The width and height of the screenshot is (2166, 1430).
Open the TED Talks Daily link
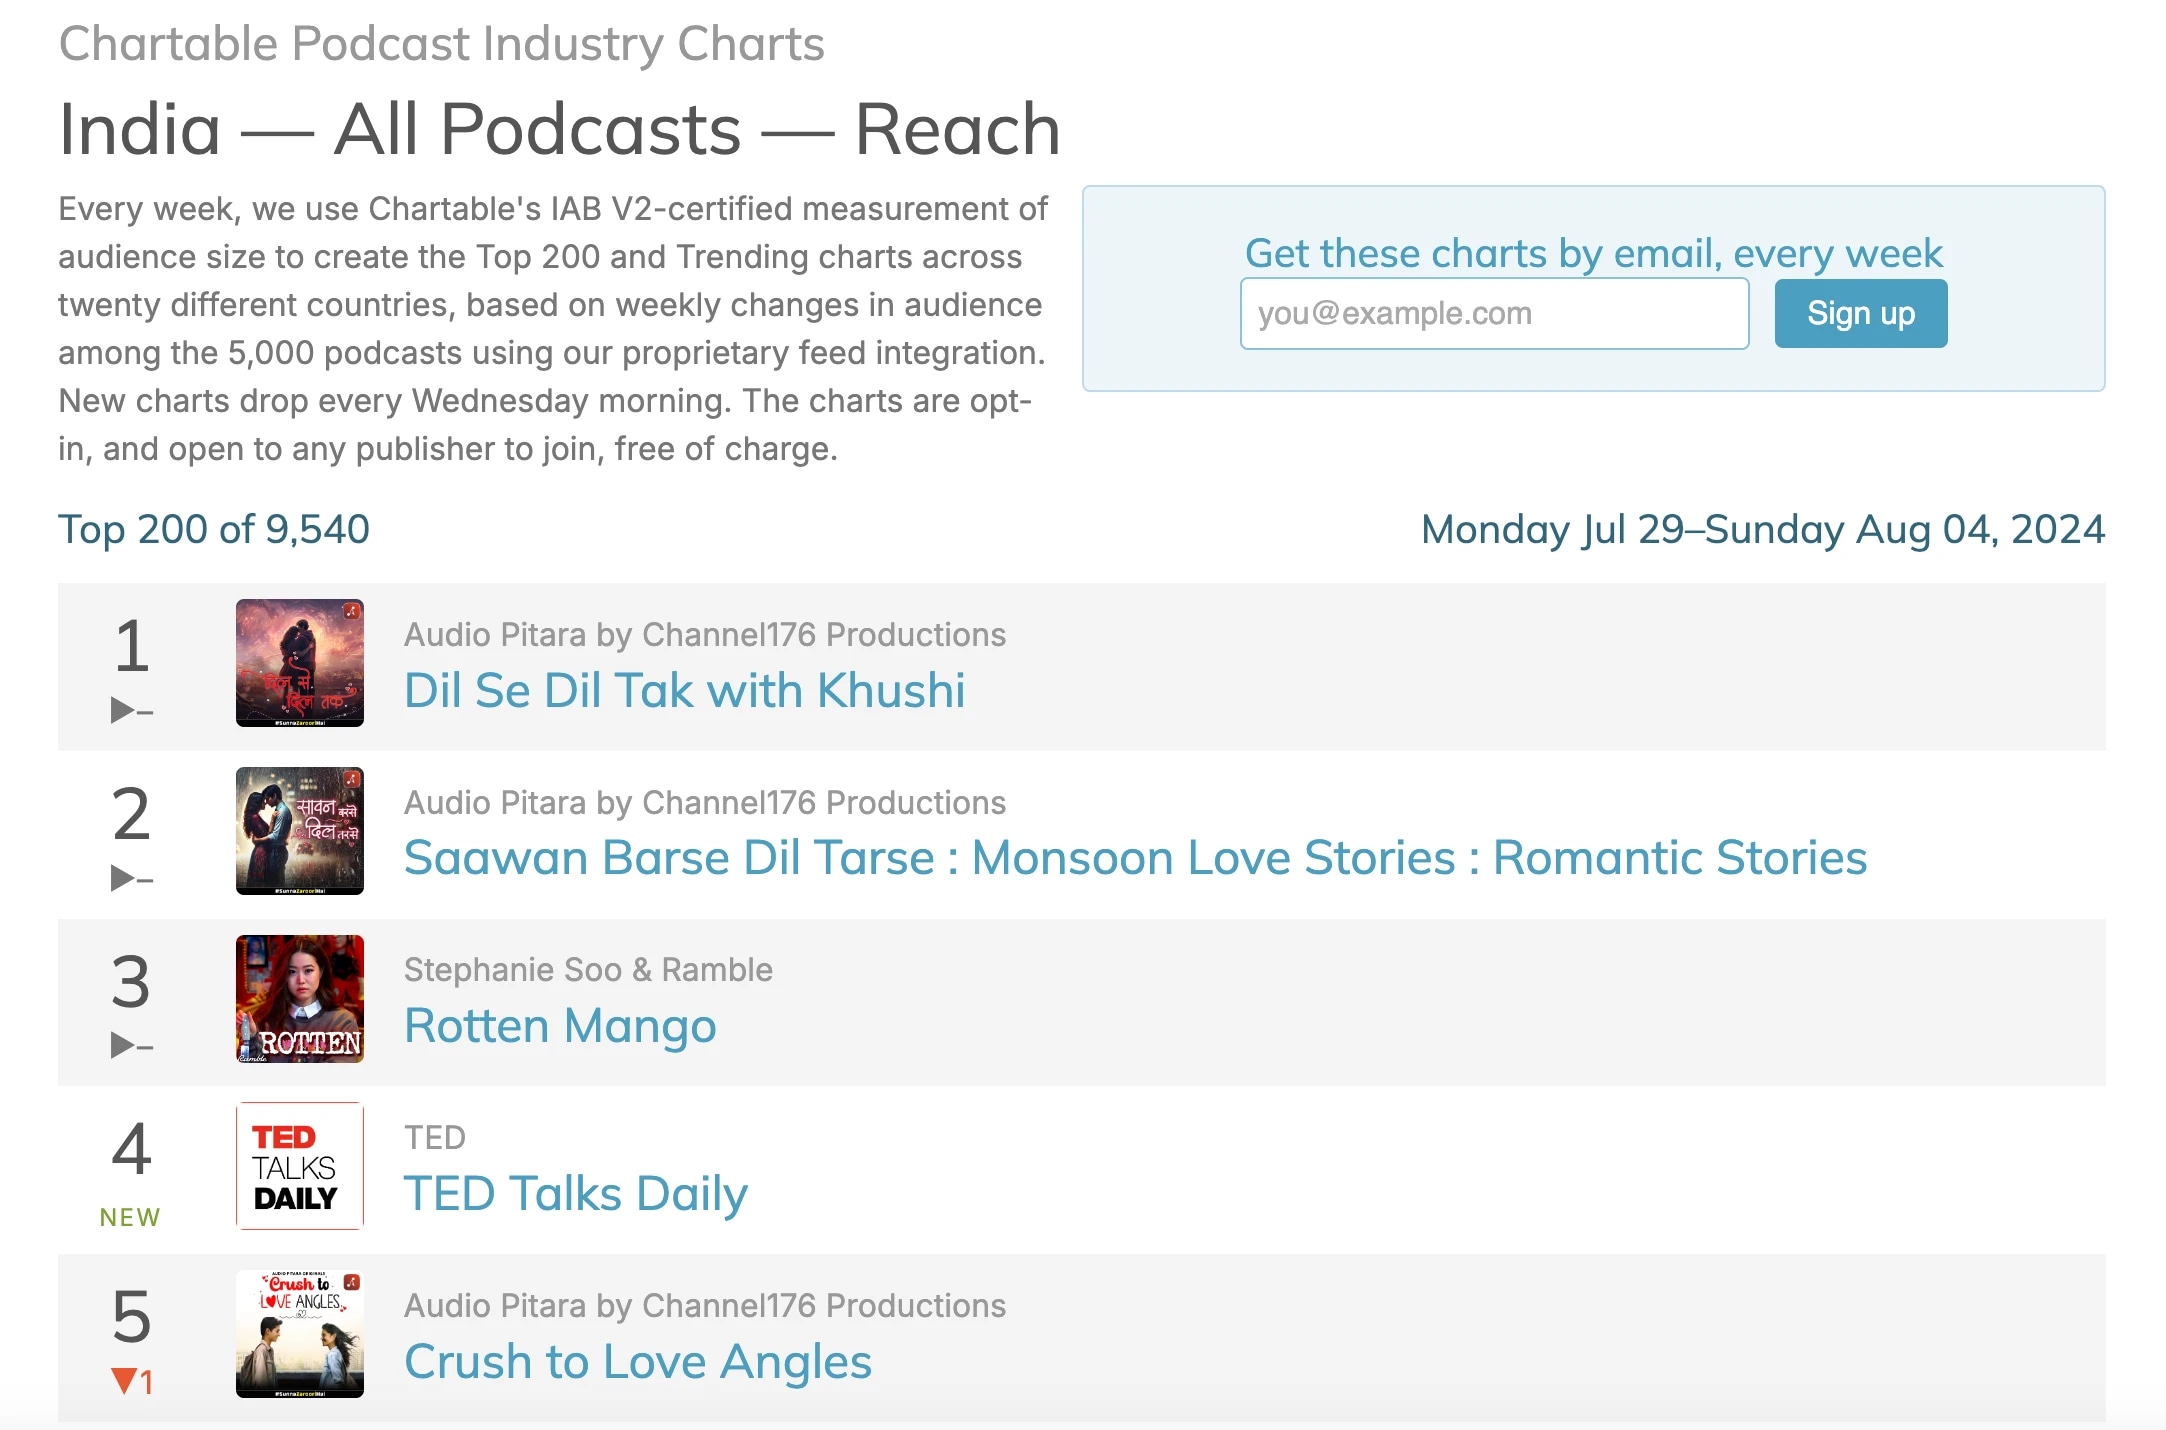tap(575, 1194)
